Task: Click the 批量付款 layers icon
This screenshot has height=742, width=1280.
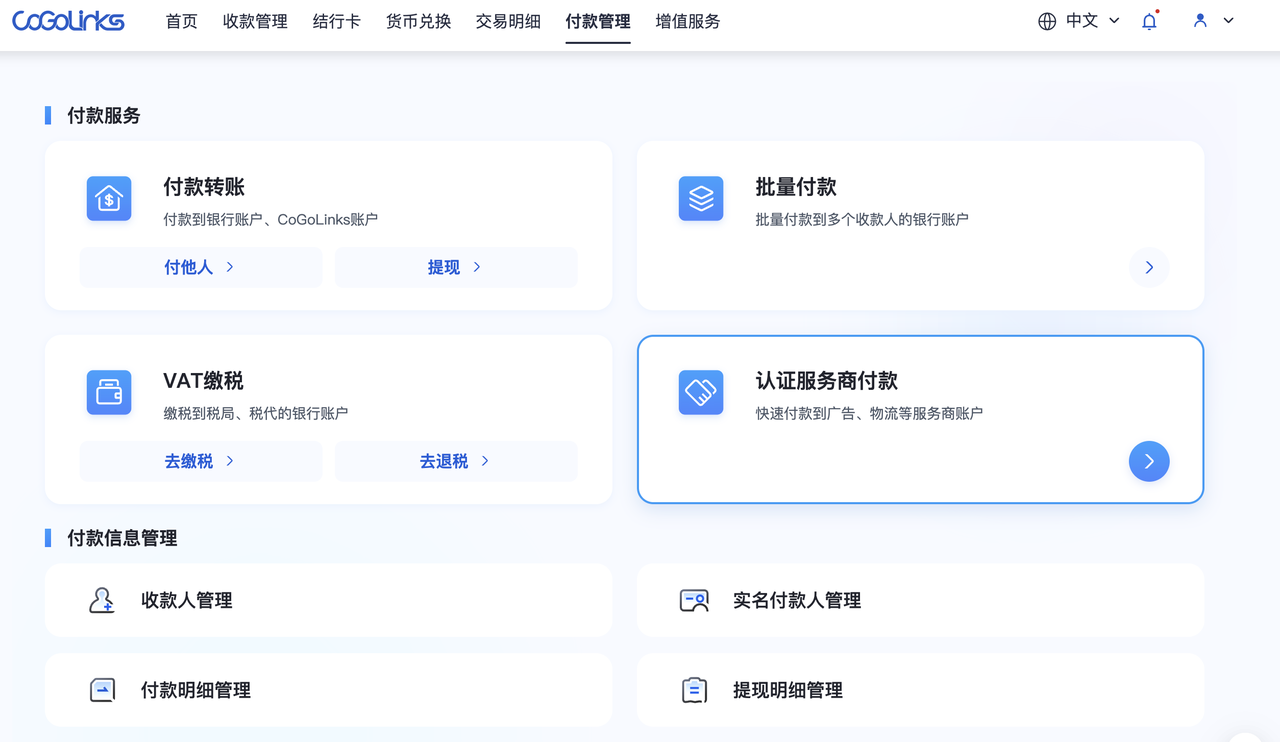Action: click(701, 199)
